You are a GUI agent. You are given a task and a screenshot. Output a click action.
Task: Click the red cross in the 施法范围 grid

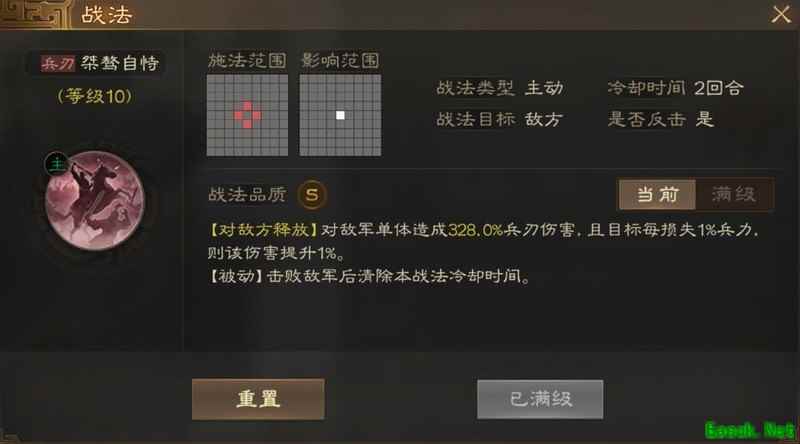(x=247, y=115)
